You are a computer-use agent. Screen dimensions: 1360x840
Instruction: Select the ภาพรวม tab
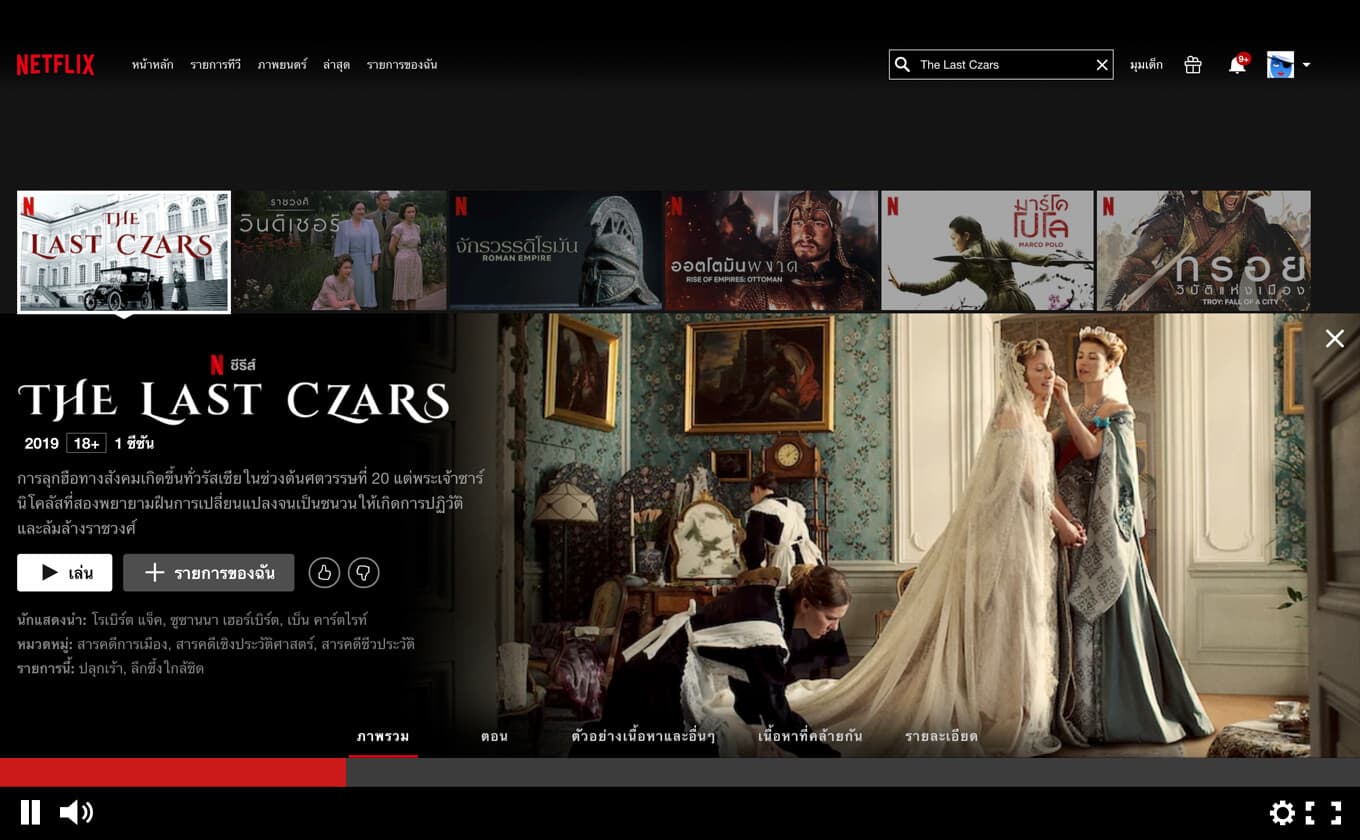(383, 737)
